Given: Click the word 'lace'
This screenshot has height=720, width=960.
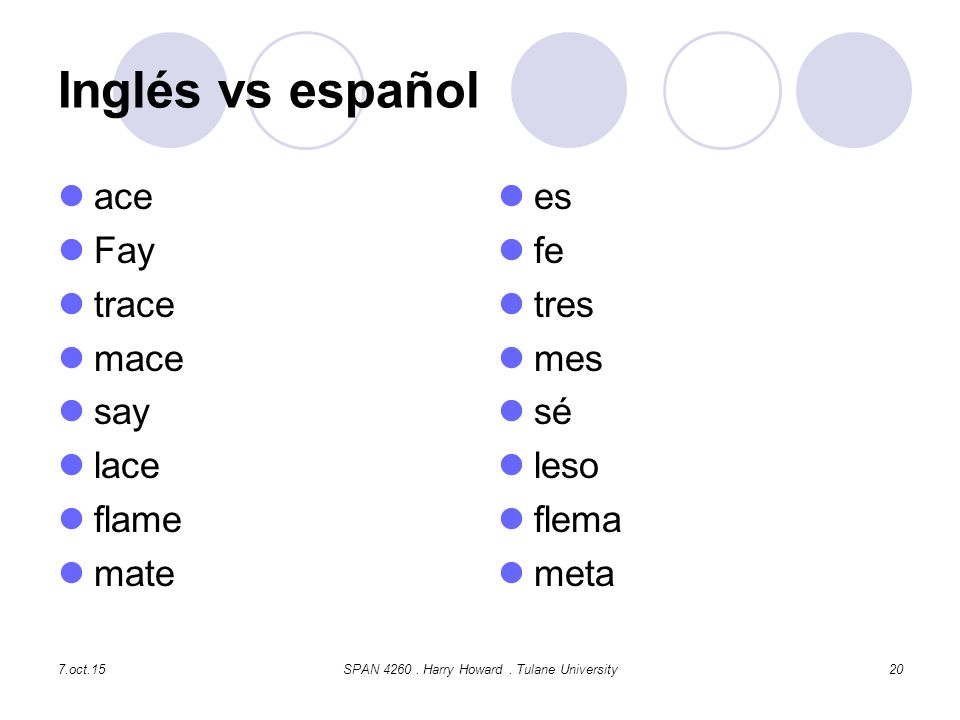Looking at the screenshot, I should [127, 465].
